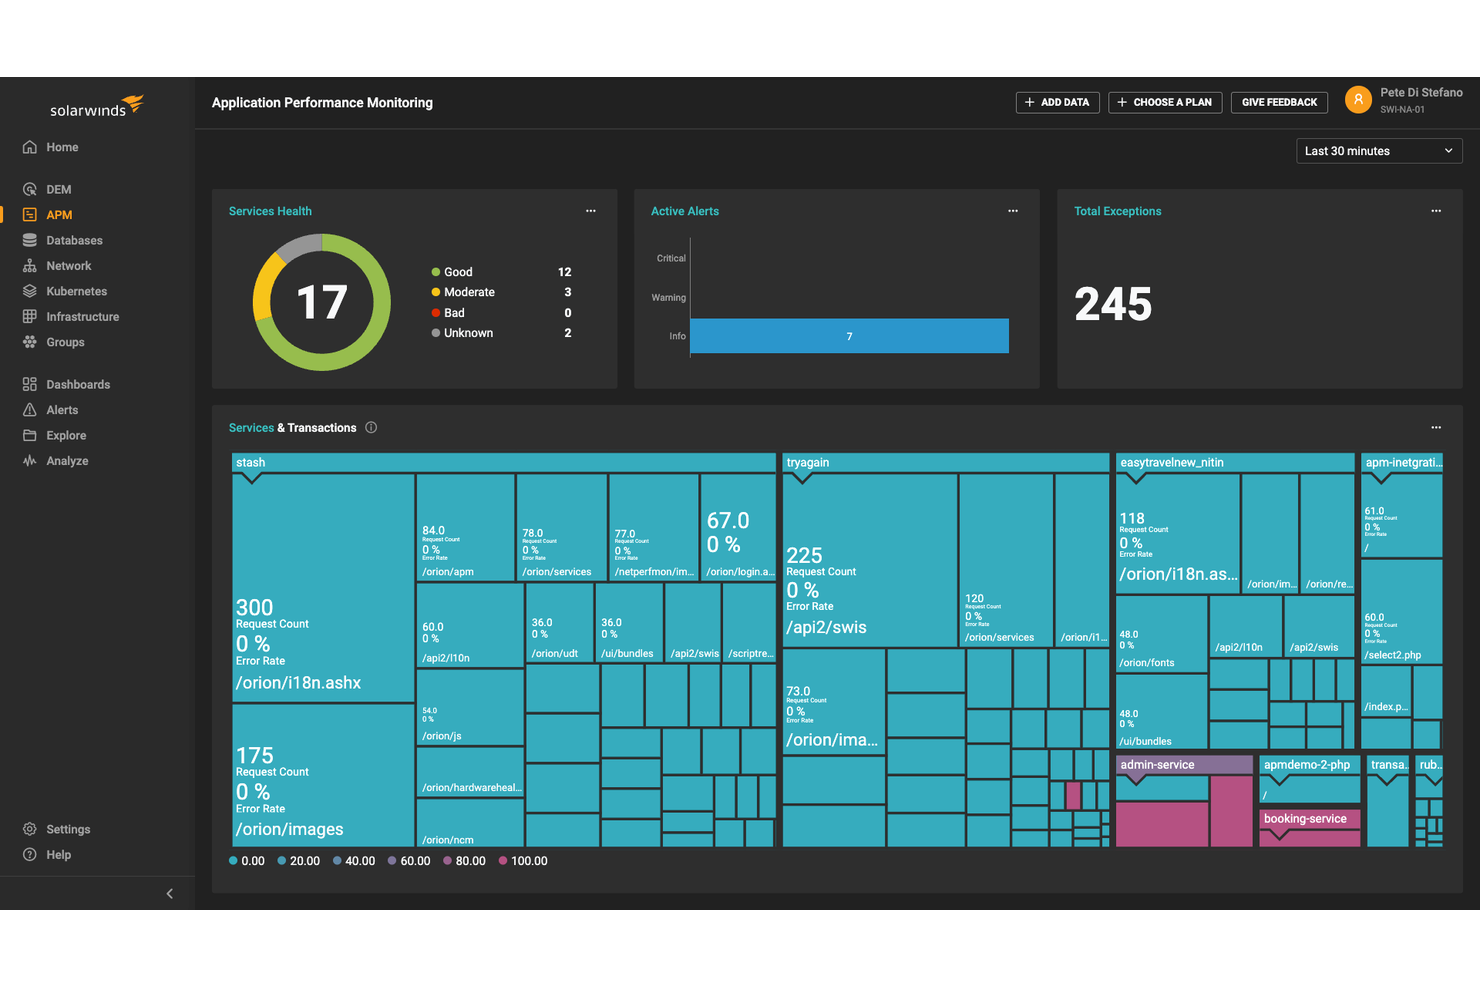Image resolution: width=1480 pixels, height=987 pixels.
Task: Open the Pete Di Stefano user avatar
Action: tap(1358, 99)
